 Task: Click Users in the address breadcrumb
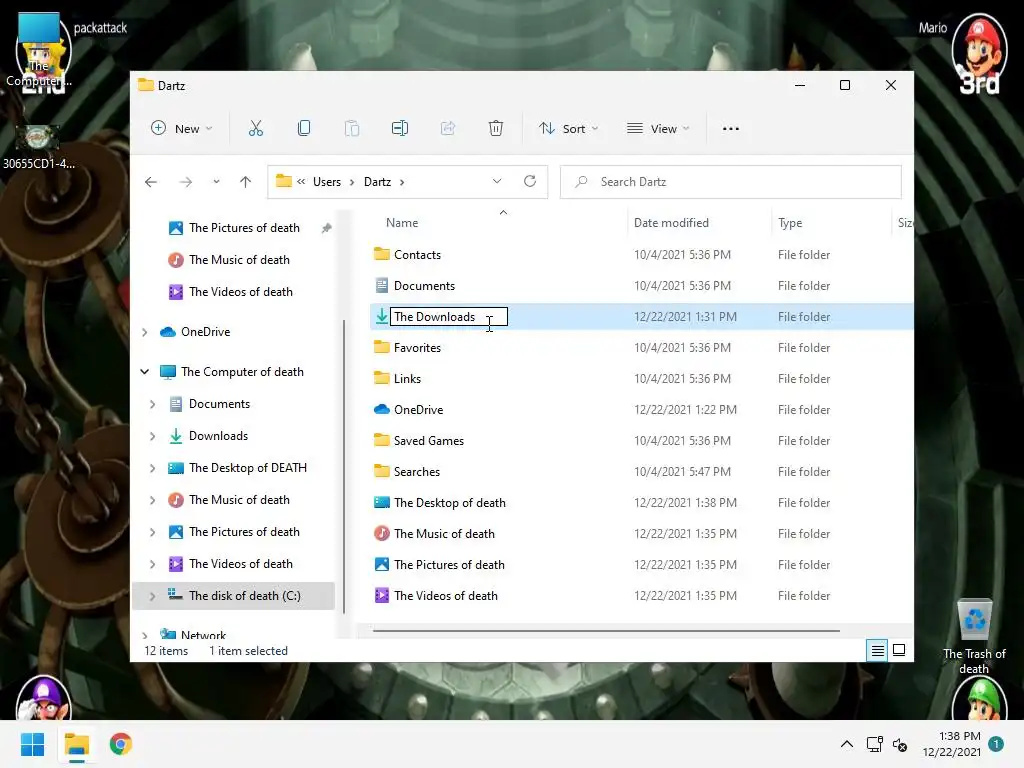point(327,182)
